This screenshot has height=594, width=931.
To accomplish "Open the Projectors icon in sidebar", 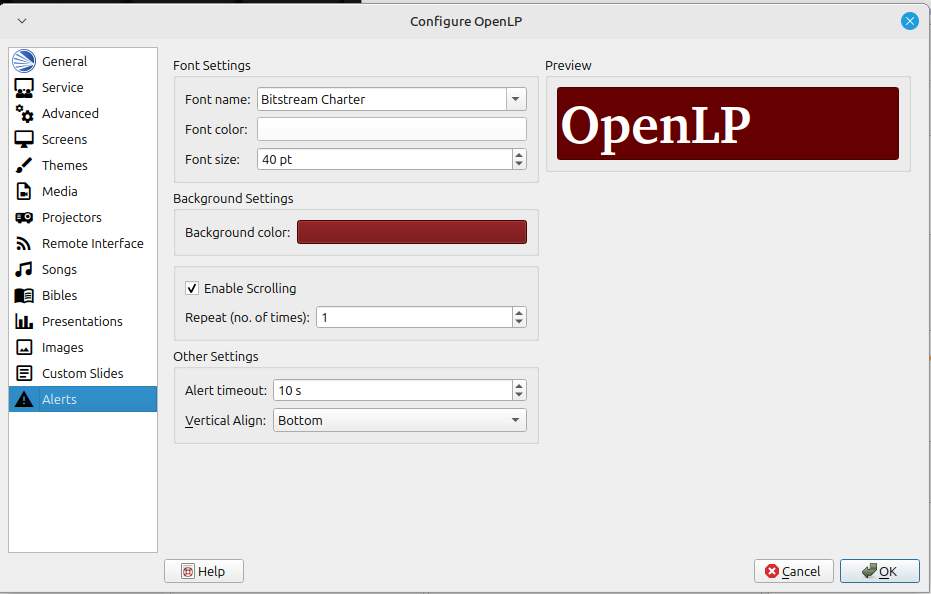I will pyautogui.click(x=24, y=218).
